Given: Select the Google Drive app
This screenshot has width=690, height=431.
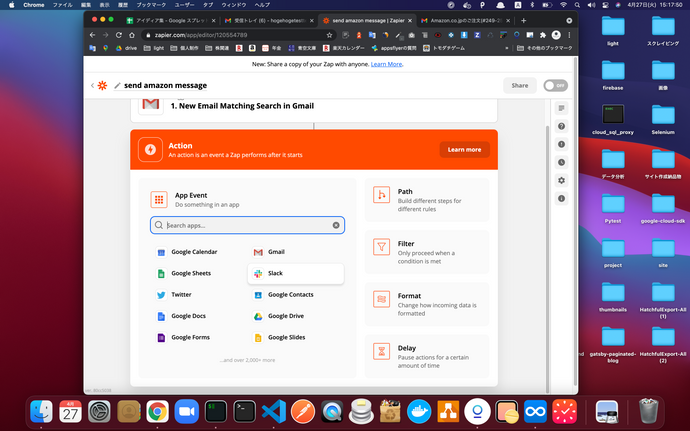Looking at the screenshot, I should tap(296, 316).
